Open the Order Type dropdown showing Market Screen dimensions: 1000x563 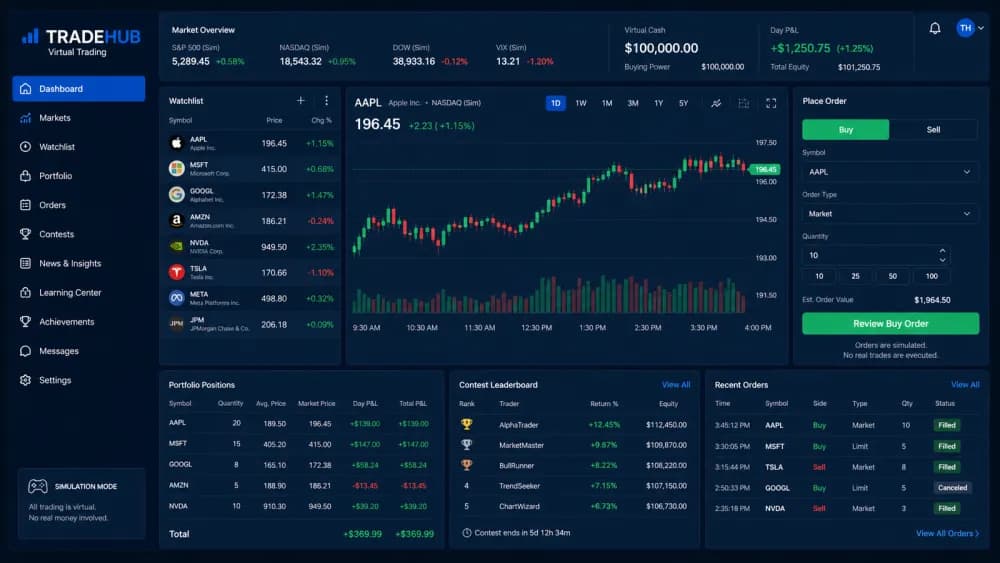click(890, 214)
